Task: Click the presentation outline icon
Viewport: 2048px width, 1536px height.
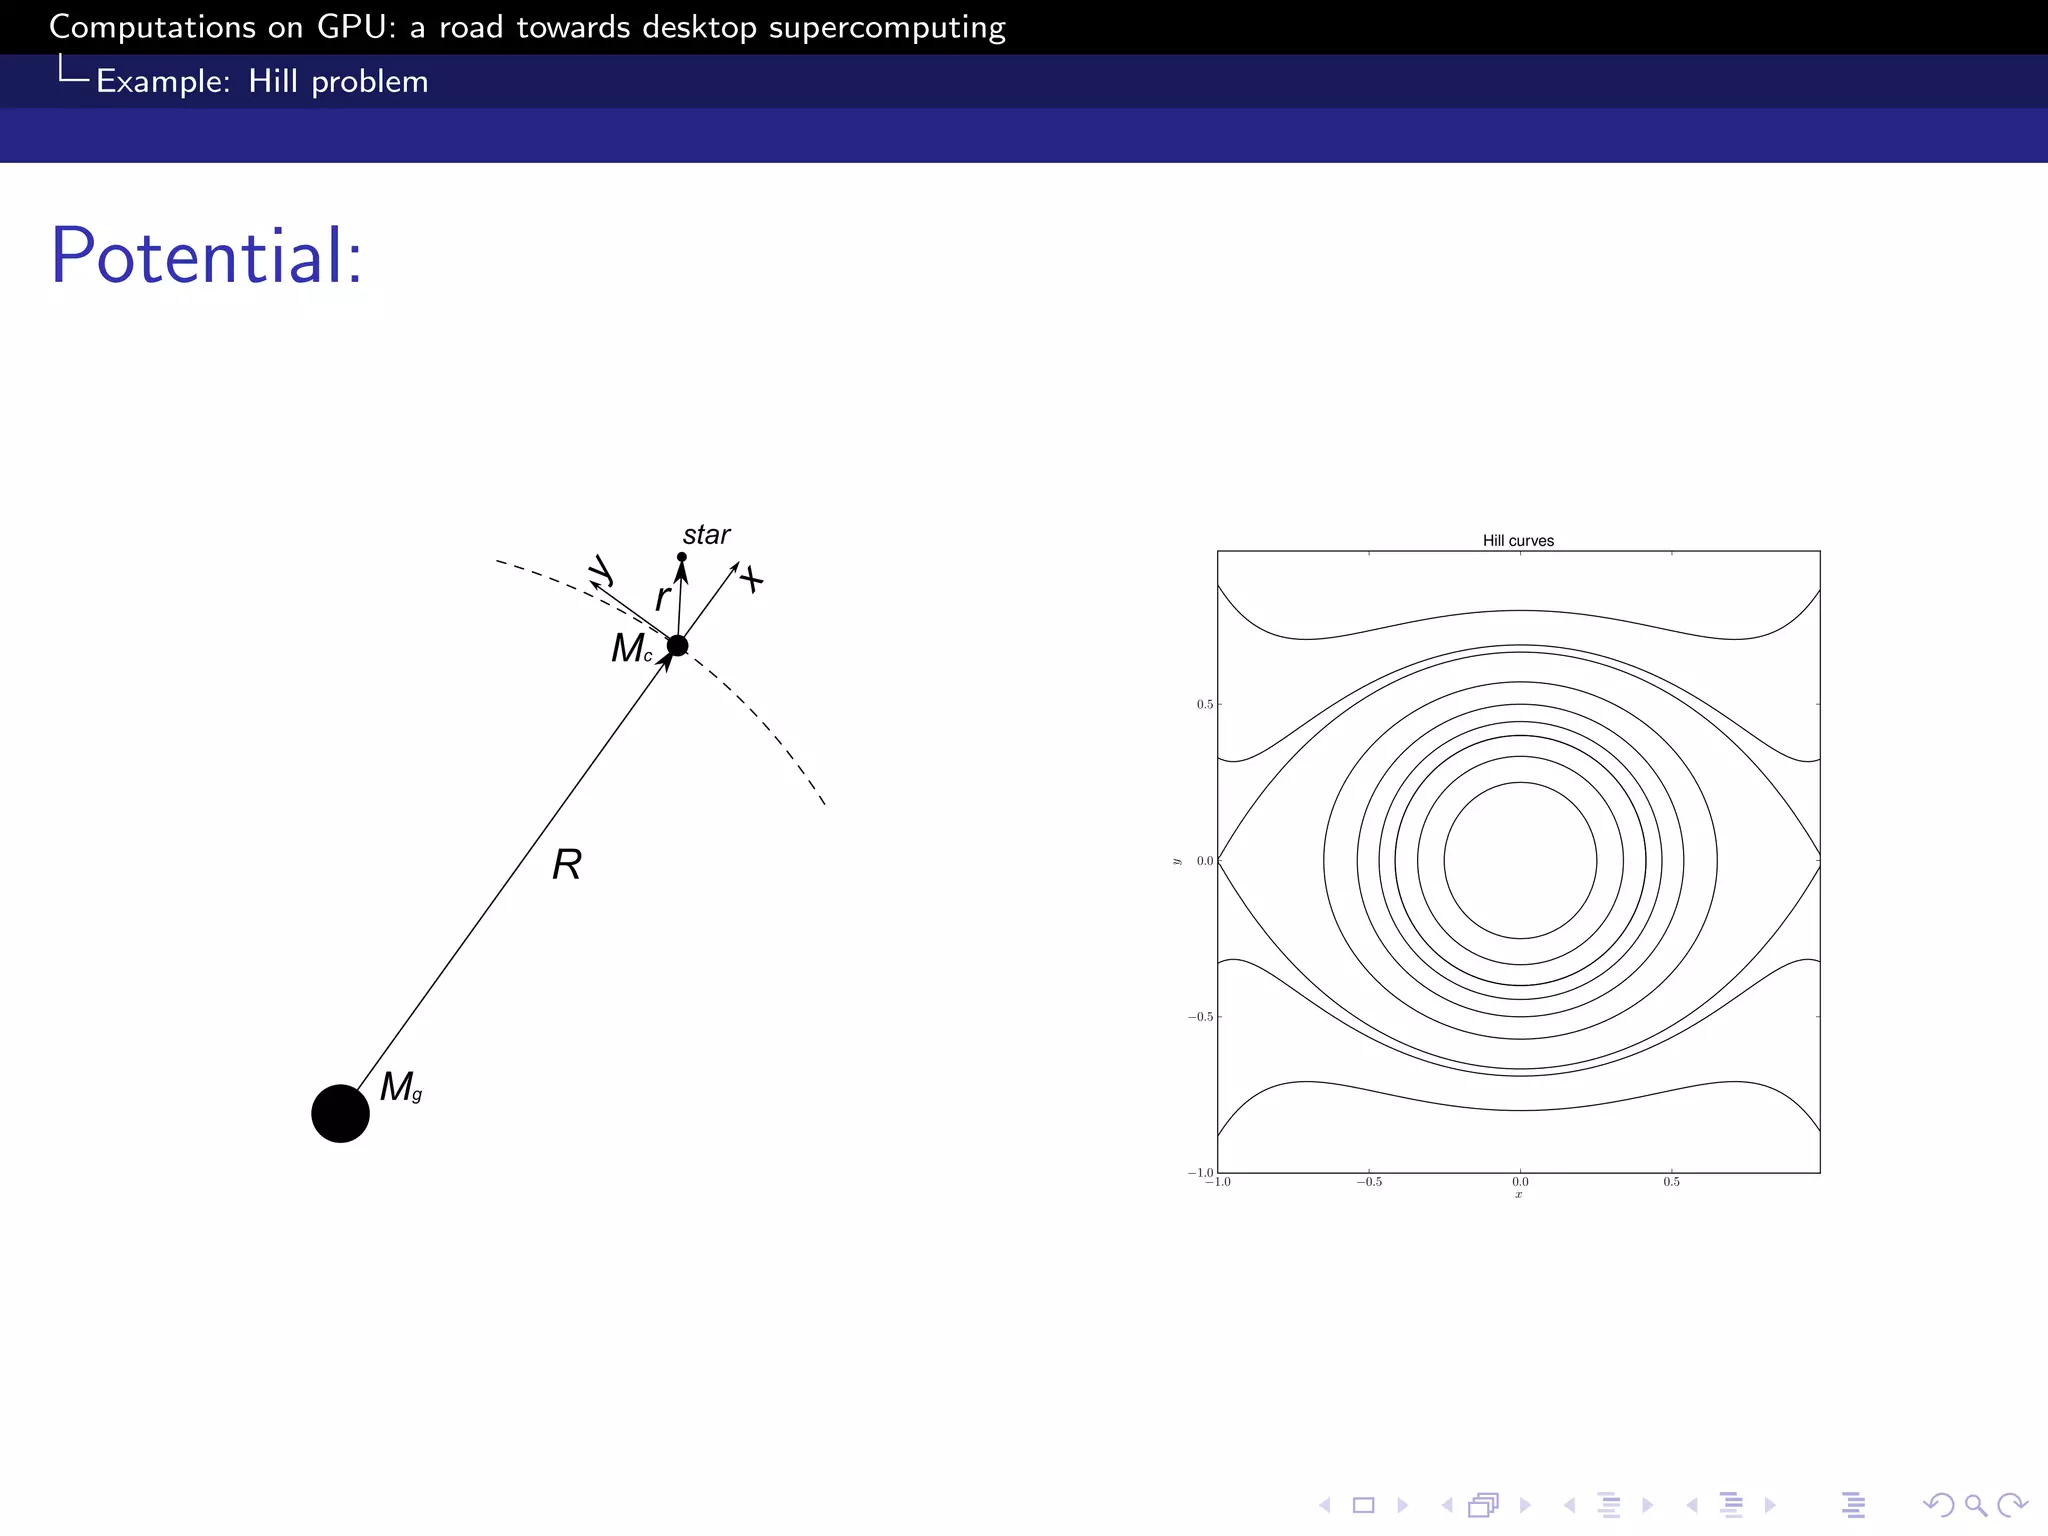Action: [x=1853, y=1505]
